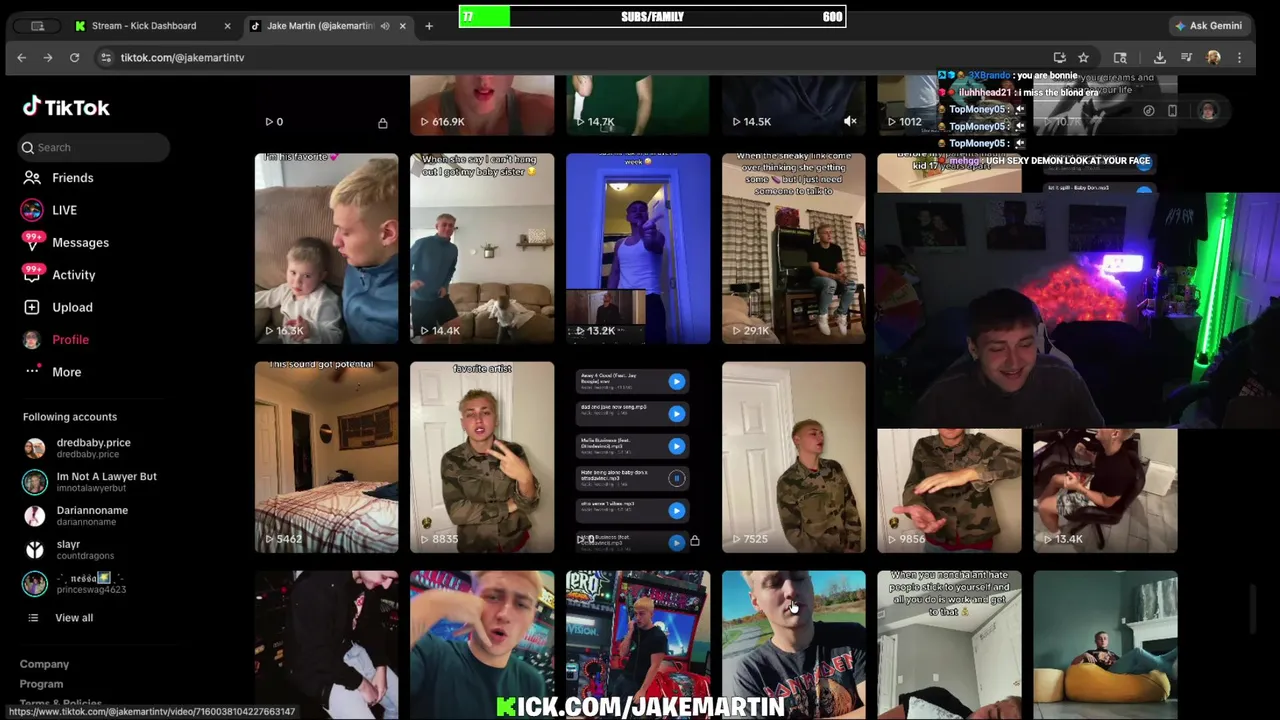The image size is (1280, 720).
Task: Open Chrome three-dot menu
Action: tap(1239, 58)
